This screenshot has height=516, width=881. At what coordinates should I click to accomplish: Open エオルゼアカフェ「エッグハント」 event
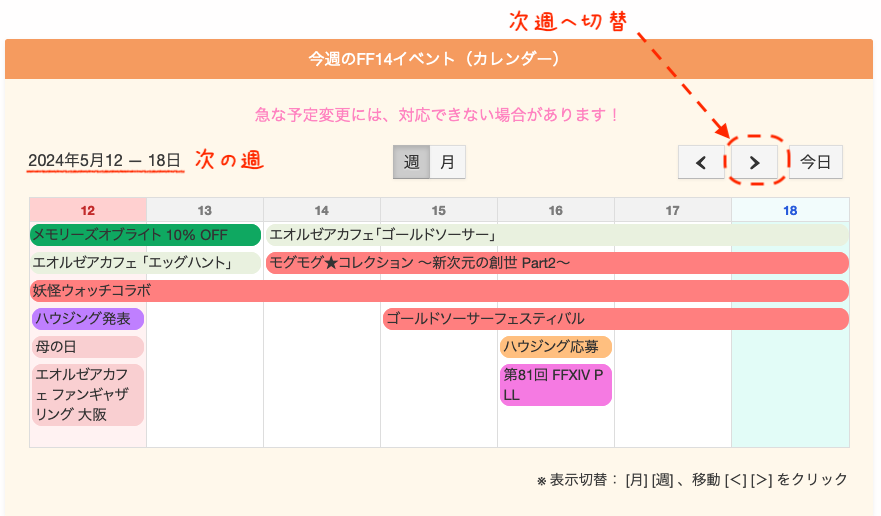click(x=146, y=263)
